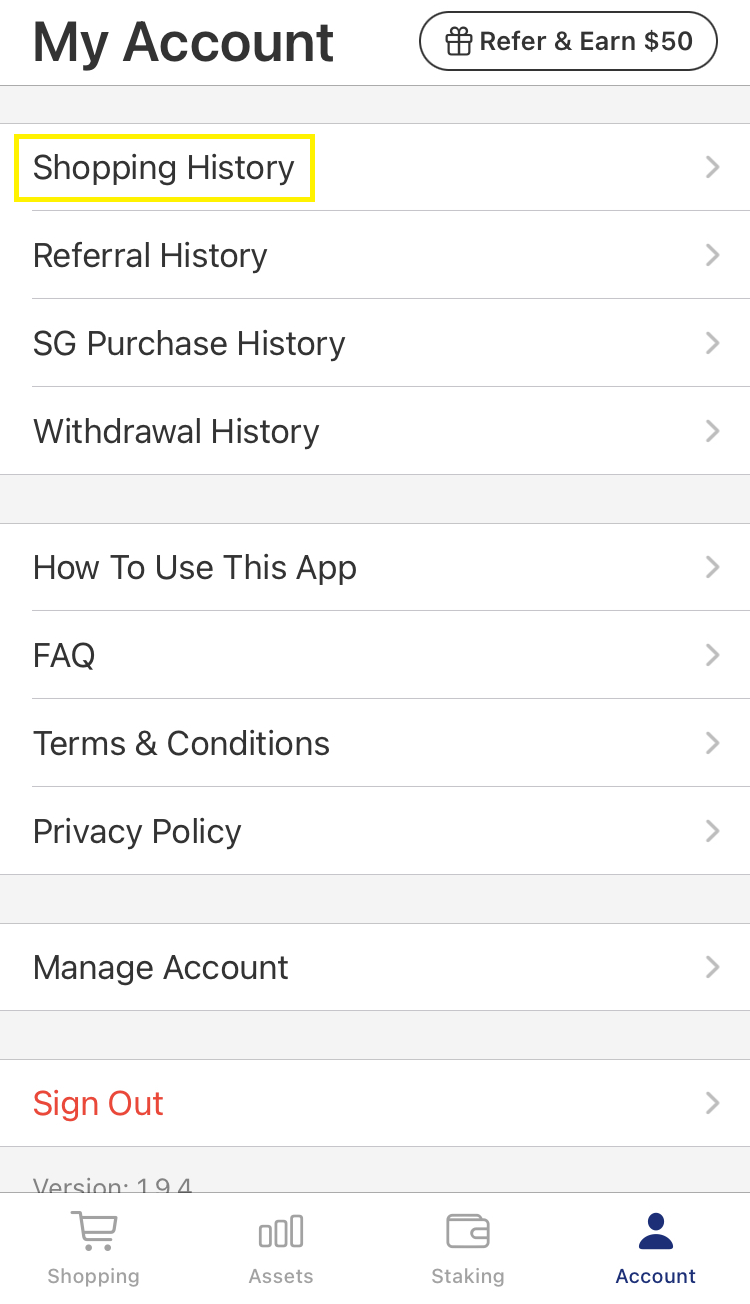
Task: Select How To Use This App
Action: pyautogui.click(x=195, y=567)
